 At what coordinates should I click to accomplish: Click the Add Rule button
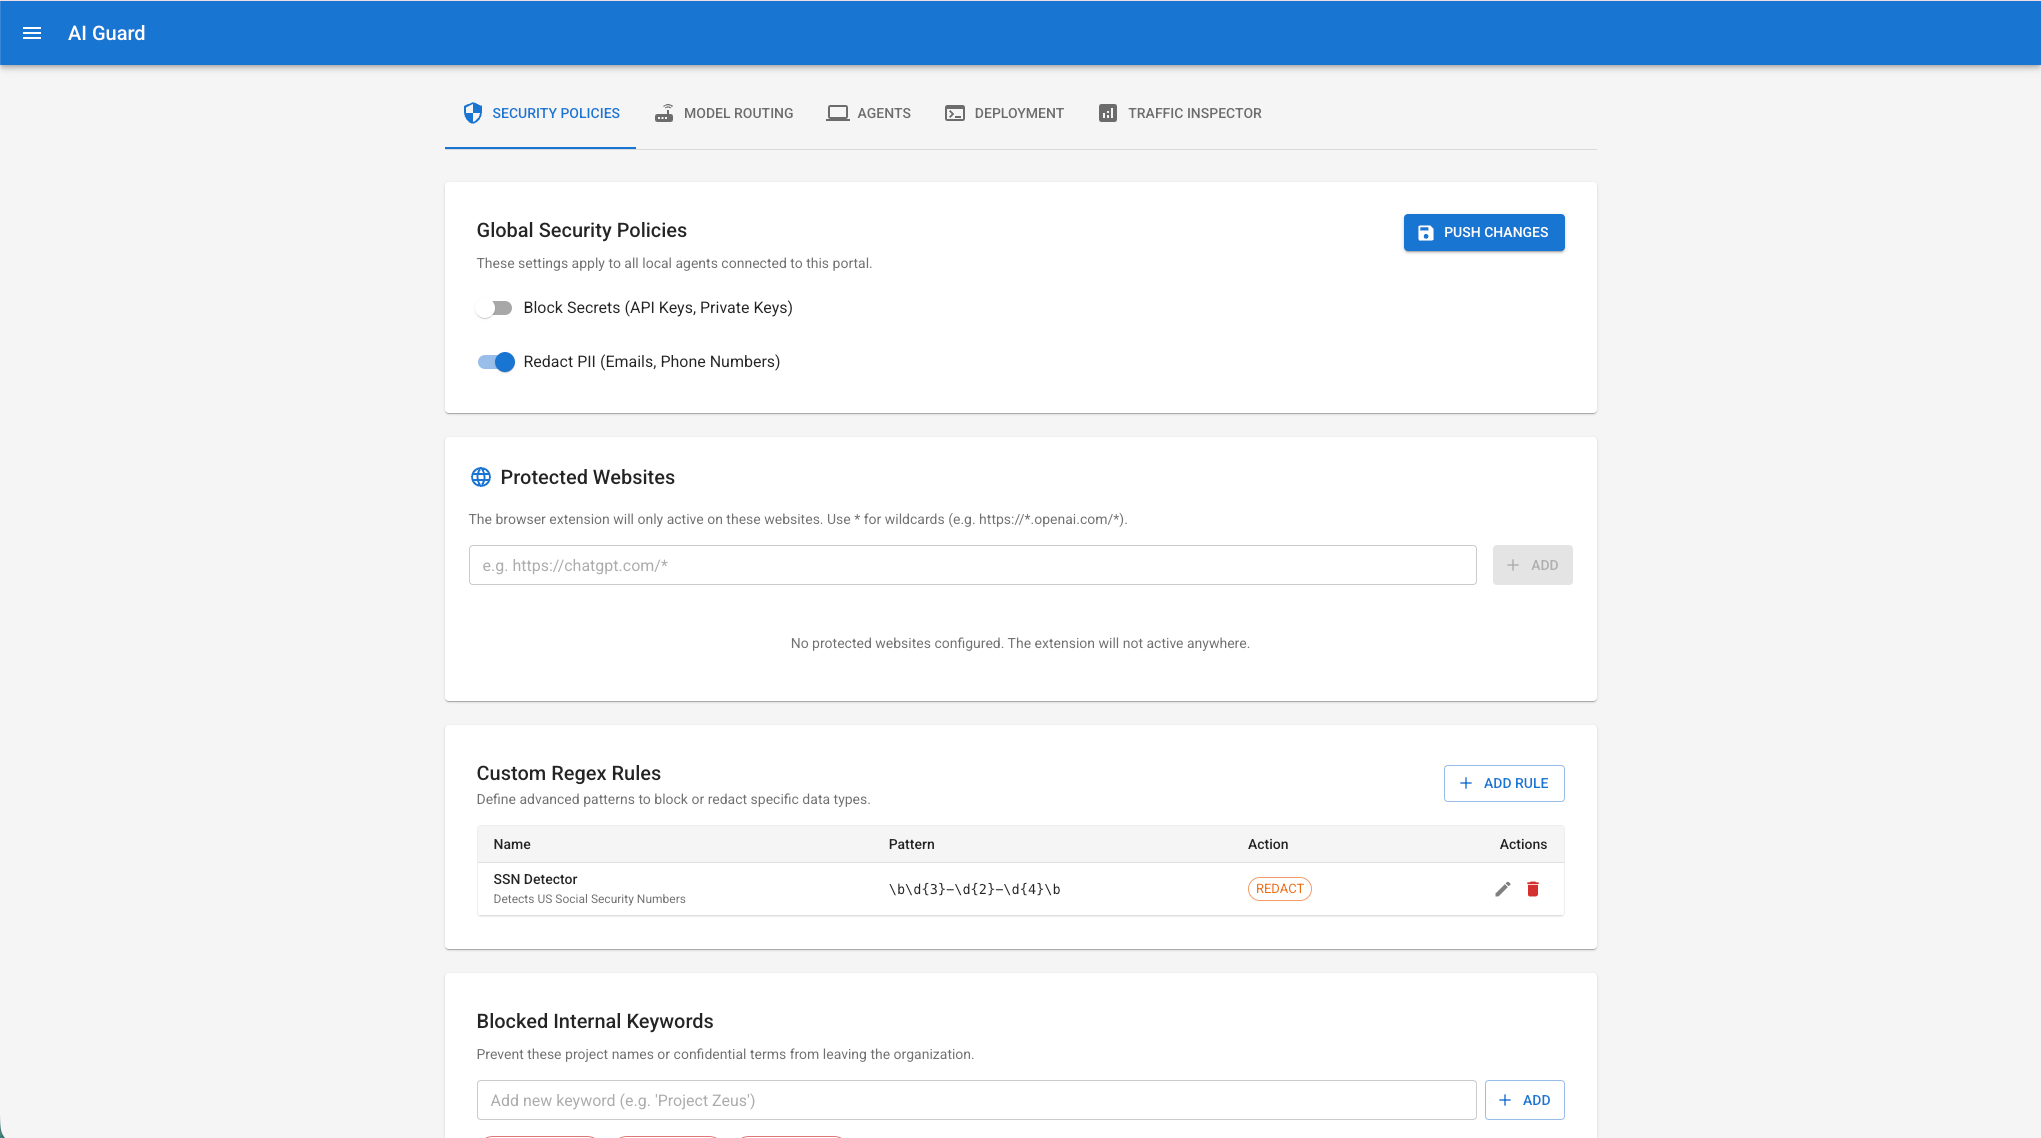[1504, 783]
